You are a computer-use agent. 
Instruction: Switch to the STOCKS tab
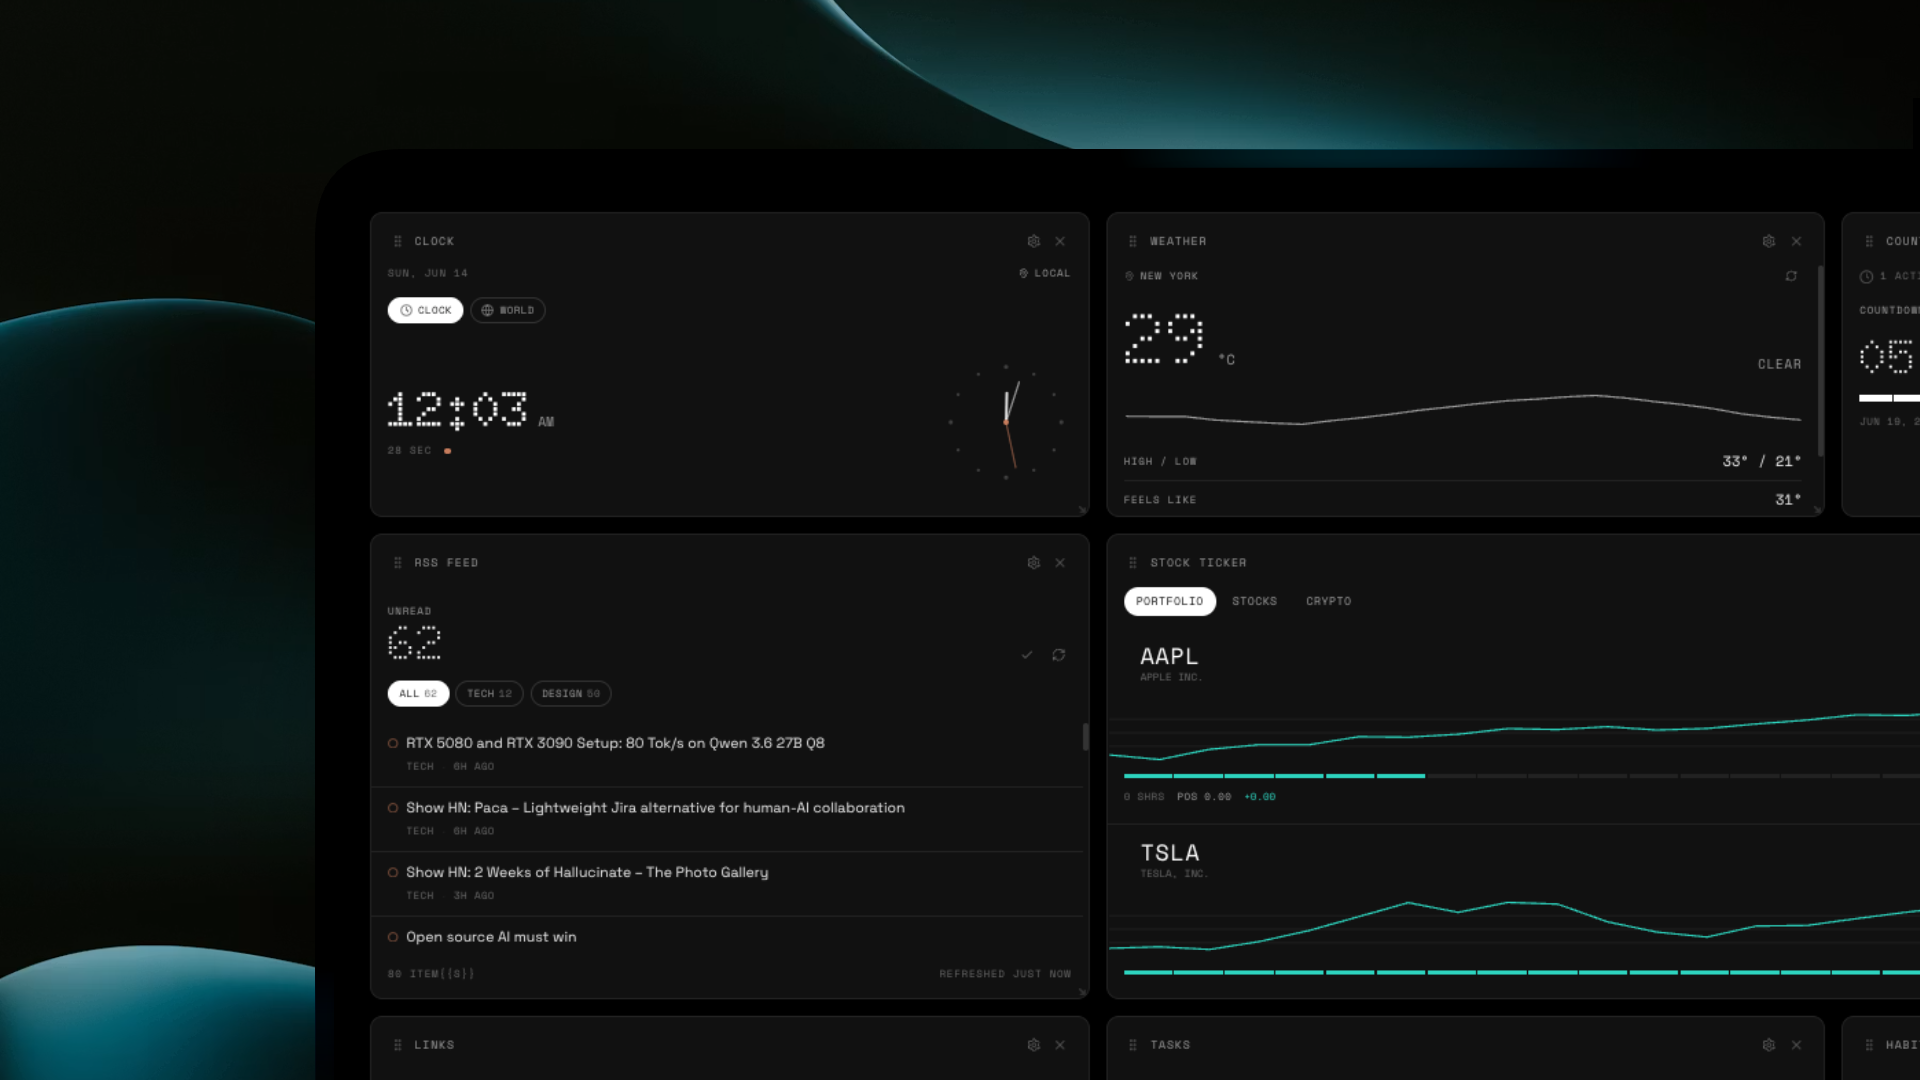pos(1254,601)
